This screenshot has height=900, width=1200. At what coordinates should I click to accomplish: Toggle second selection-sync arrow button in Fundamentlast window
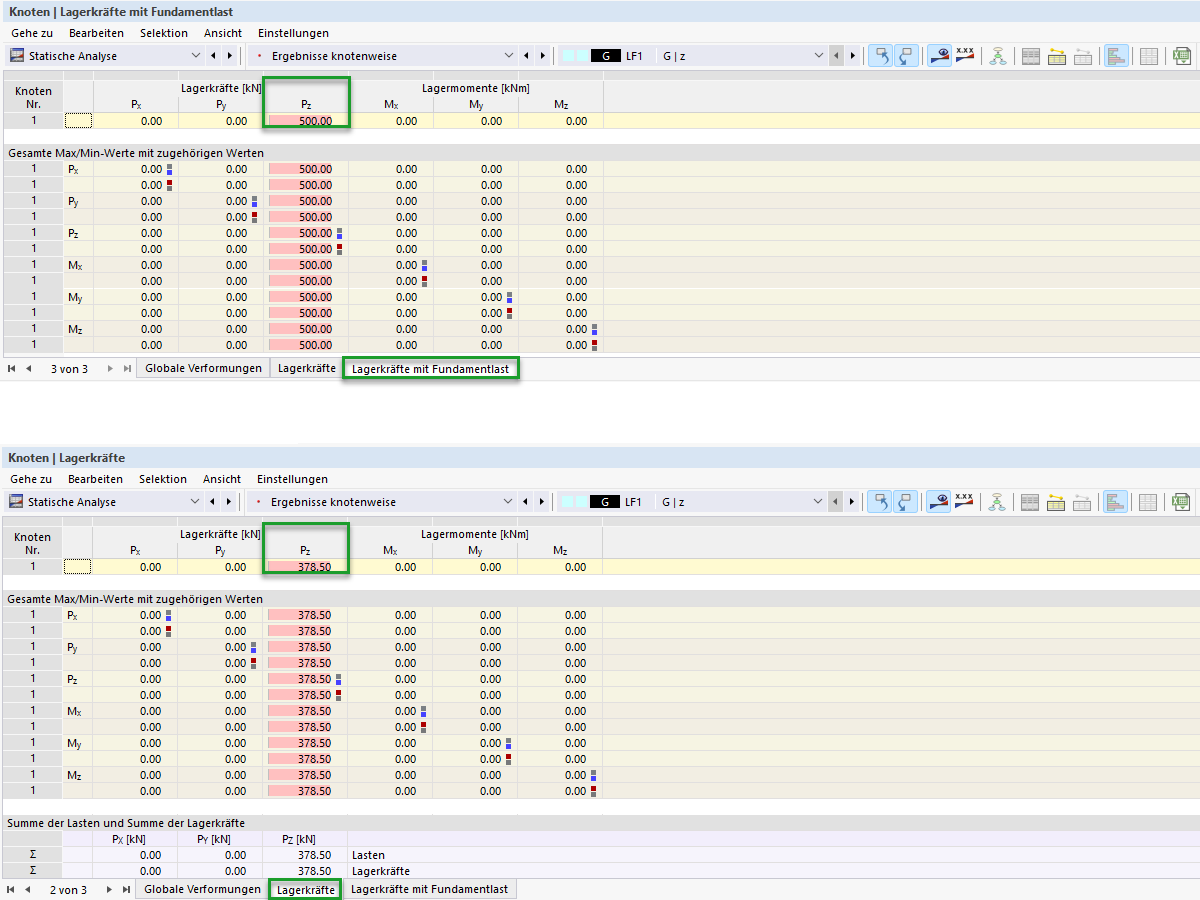[905, 56]
